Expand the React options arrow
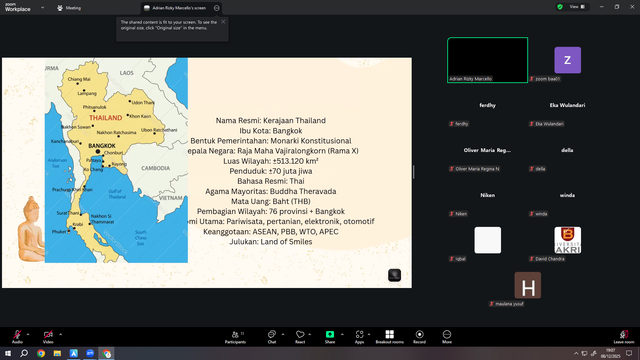The width and height of the screenshot is (640, 360). (309, 334)
